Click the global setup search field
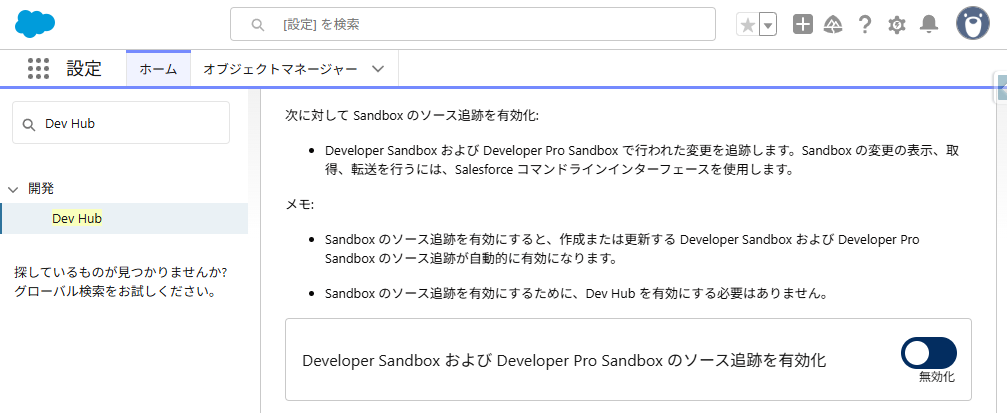The height and width of the screenshot is (413, 1007). point(473,24)
